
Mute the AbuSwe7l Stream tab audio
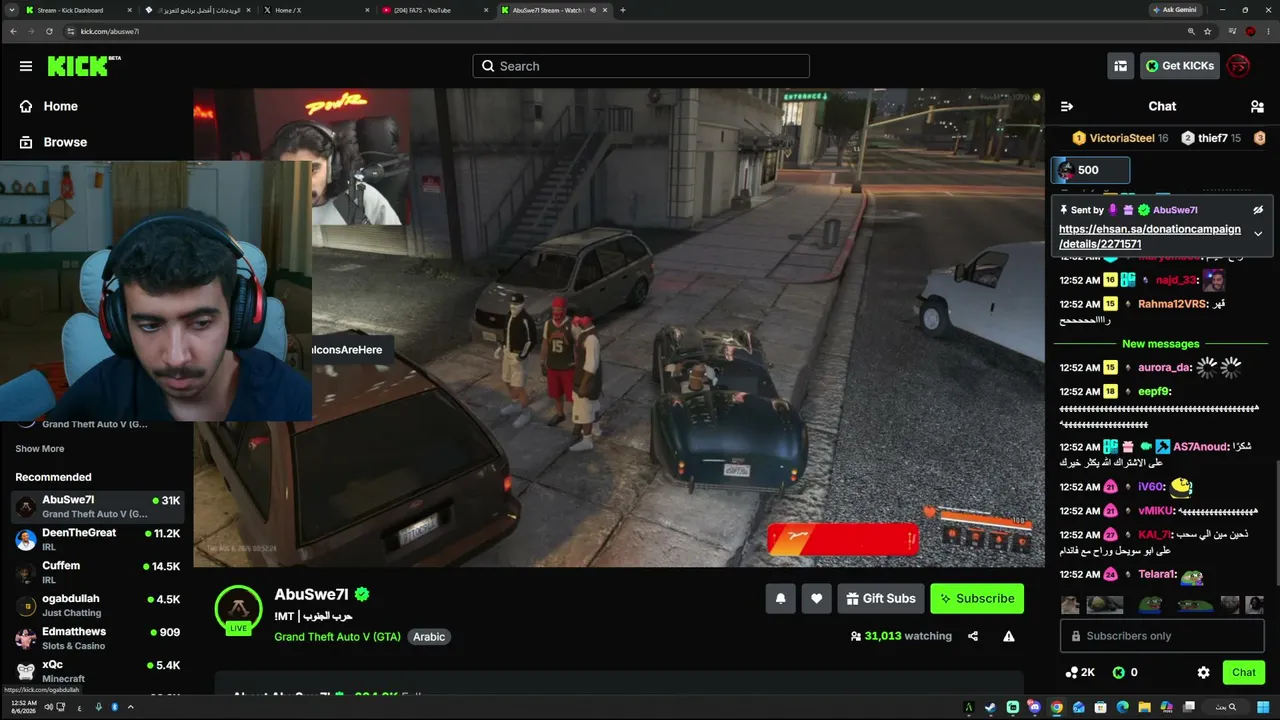[593, 10]
